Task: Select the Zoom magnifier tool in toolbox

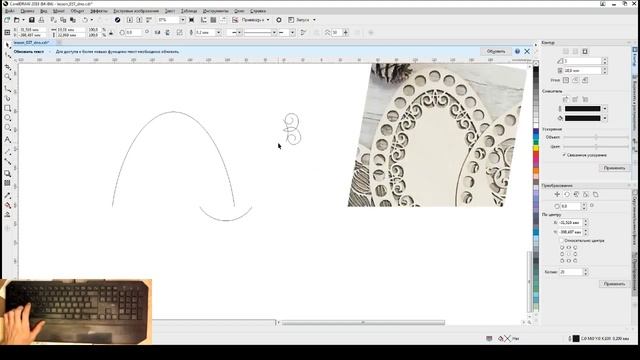Action: tap(7, 77)
